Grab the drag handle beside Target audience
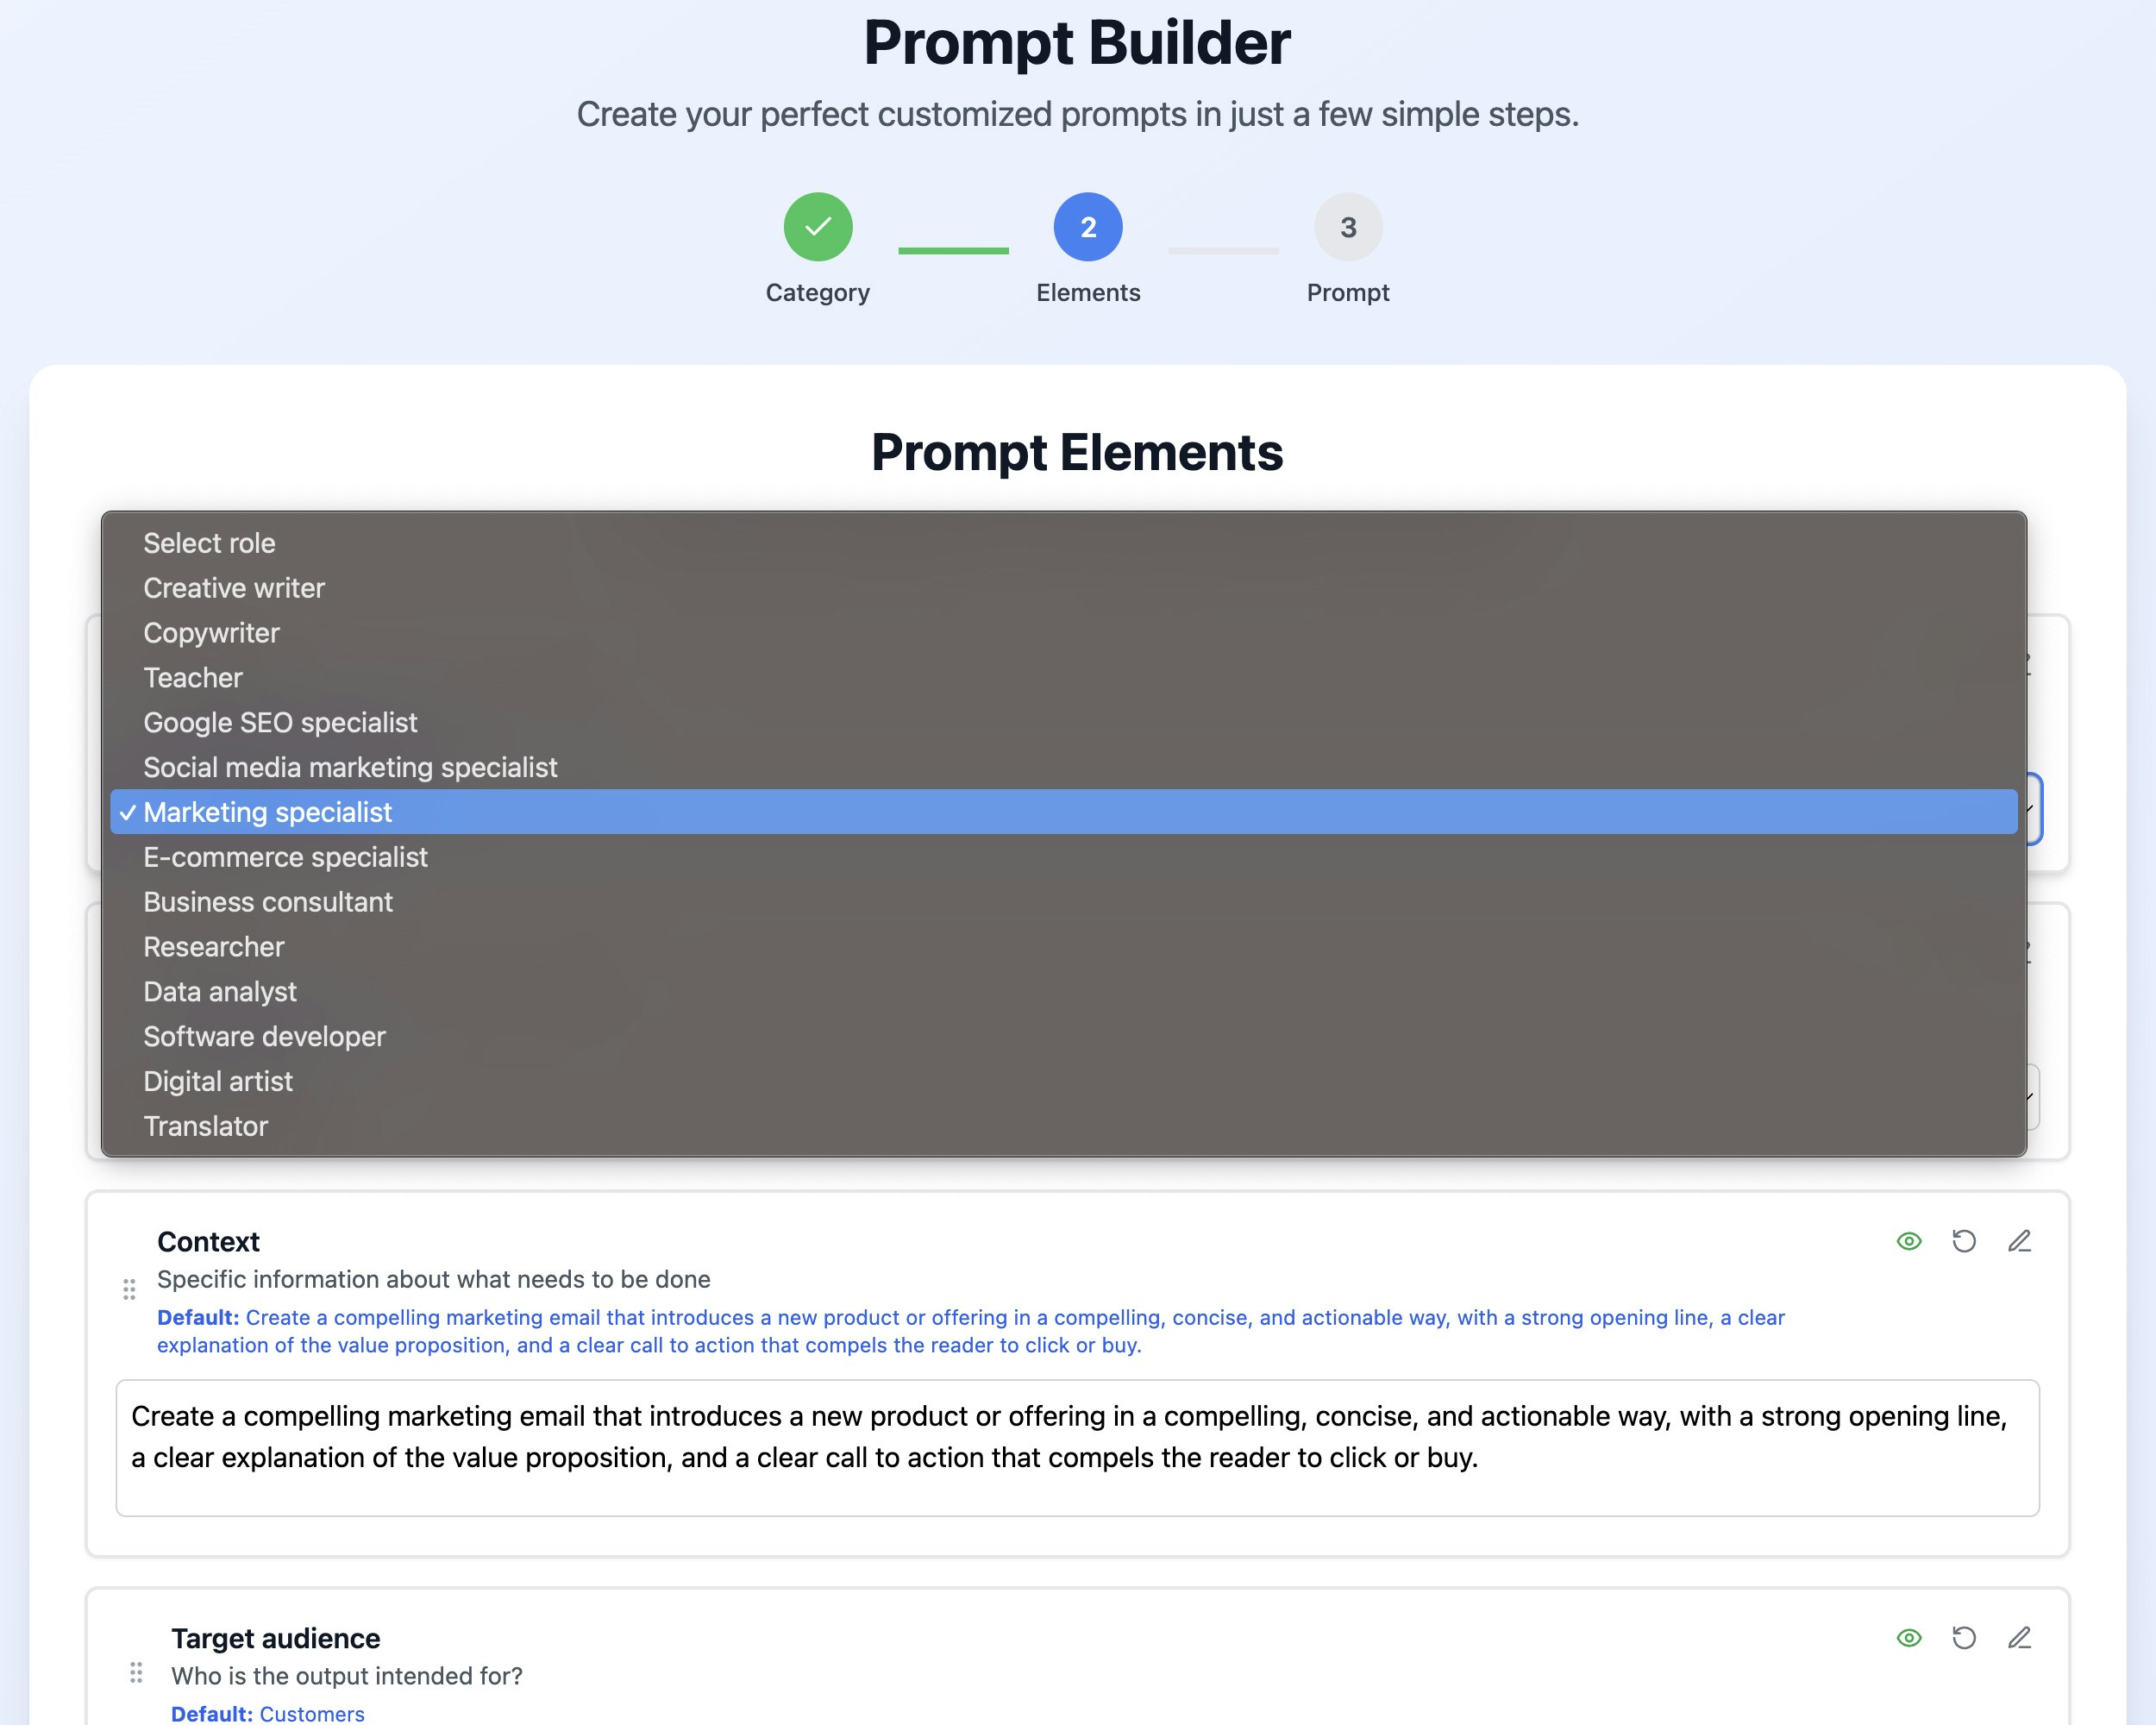Viewport: 2156px width, 1725px height. coord(135,1672)
